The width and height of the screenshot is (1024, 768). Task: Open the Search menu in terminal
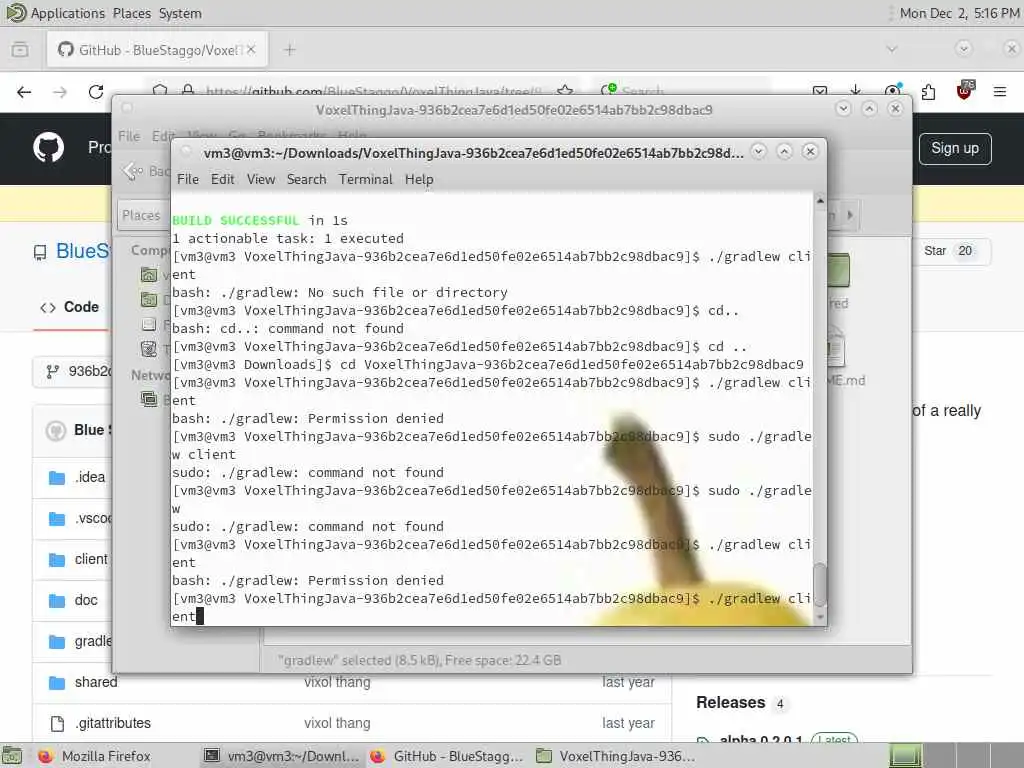306,179
